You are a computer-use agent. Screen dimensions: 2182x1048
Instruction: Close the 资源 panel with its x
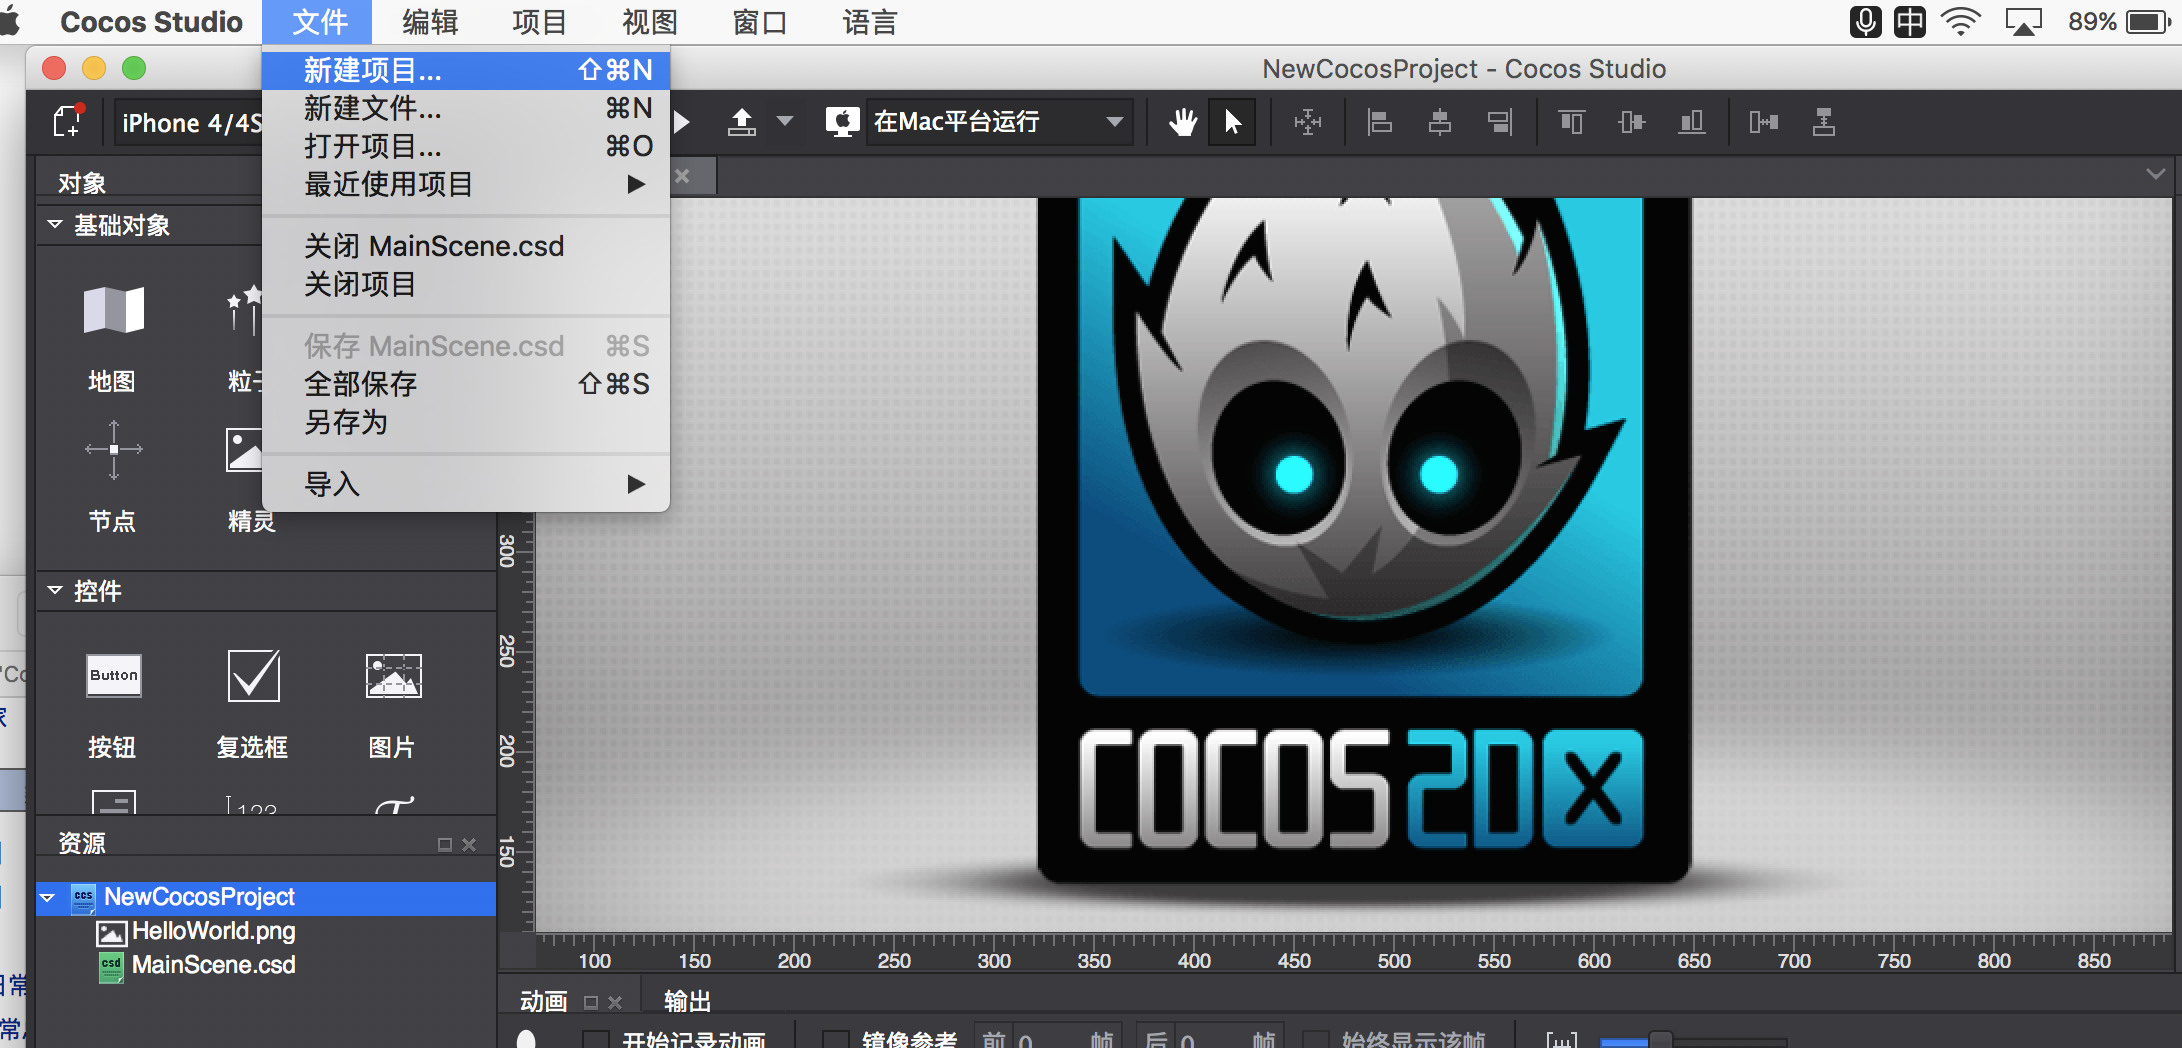pos(469,845)
